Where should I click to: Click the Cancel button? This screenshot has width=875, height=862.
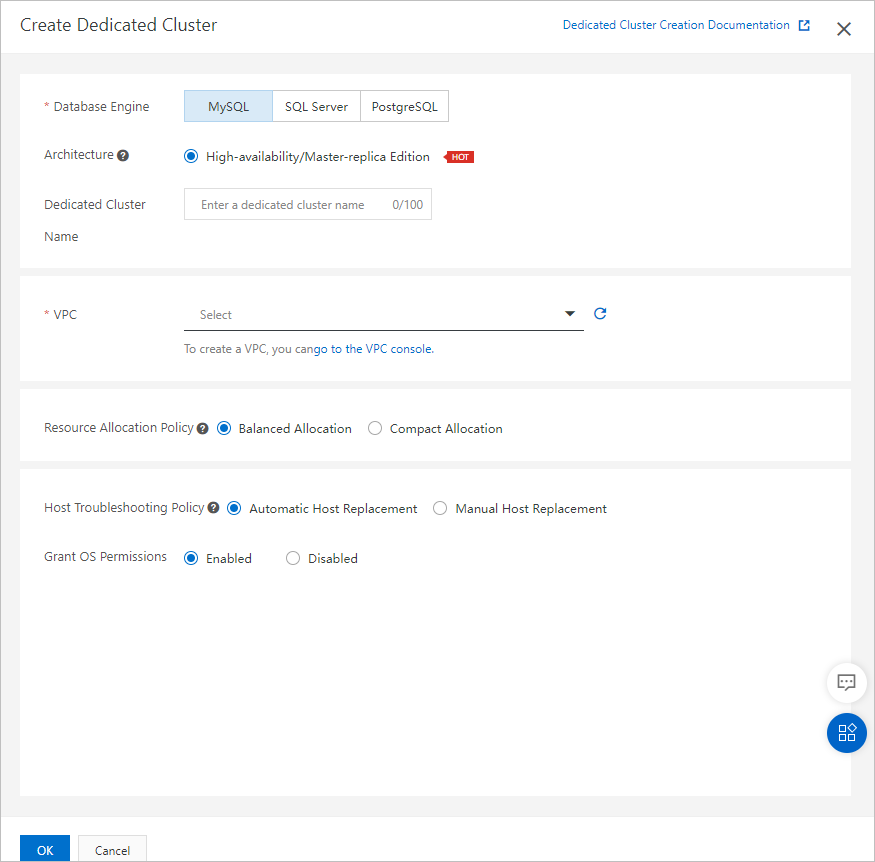[112, 849]
